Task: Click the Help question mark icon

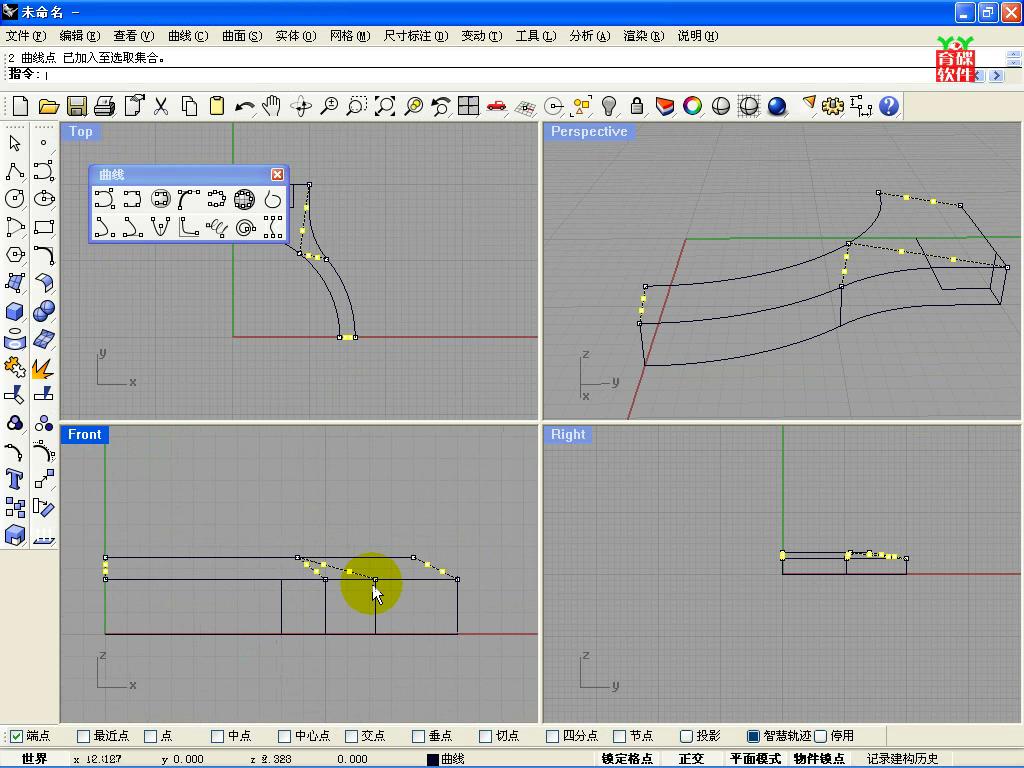Action: (x=889, y=105)
